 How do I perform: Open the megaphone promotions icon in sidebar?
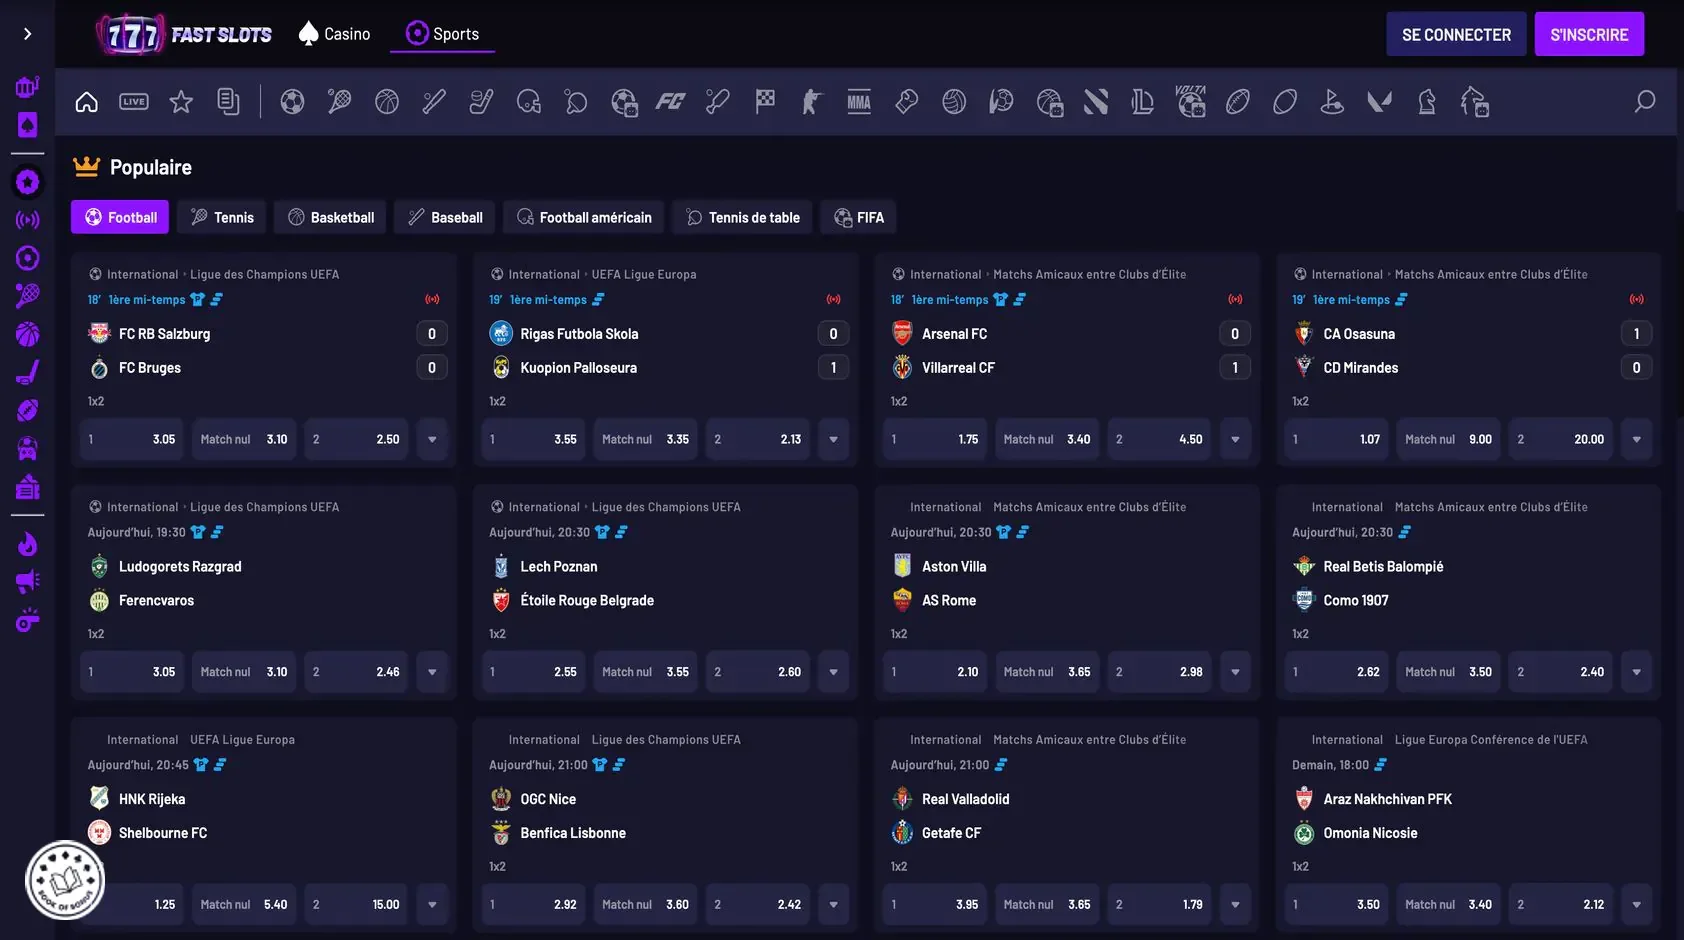tap(27, 582)
